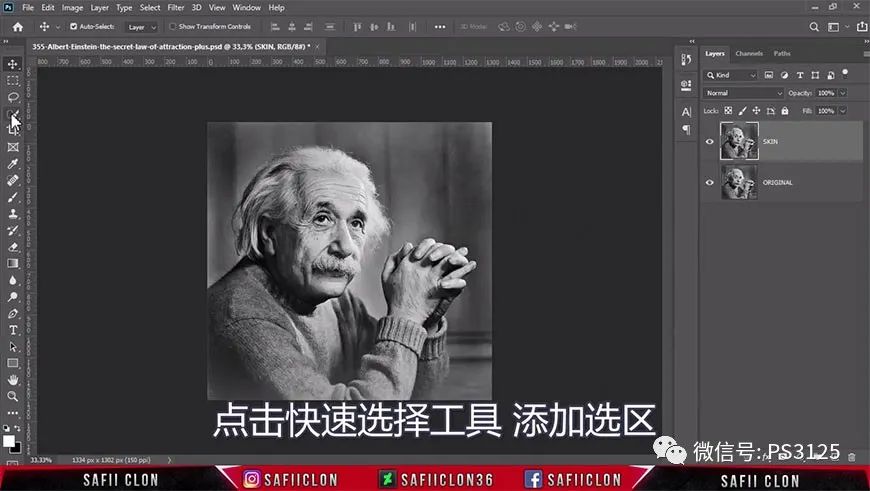Select the Frame tool
Screen dimensions: 870x491
[x=12, y=147]
